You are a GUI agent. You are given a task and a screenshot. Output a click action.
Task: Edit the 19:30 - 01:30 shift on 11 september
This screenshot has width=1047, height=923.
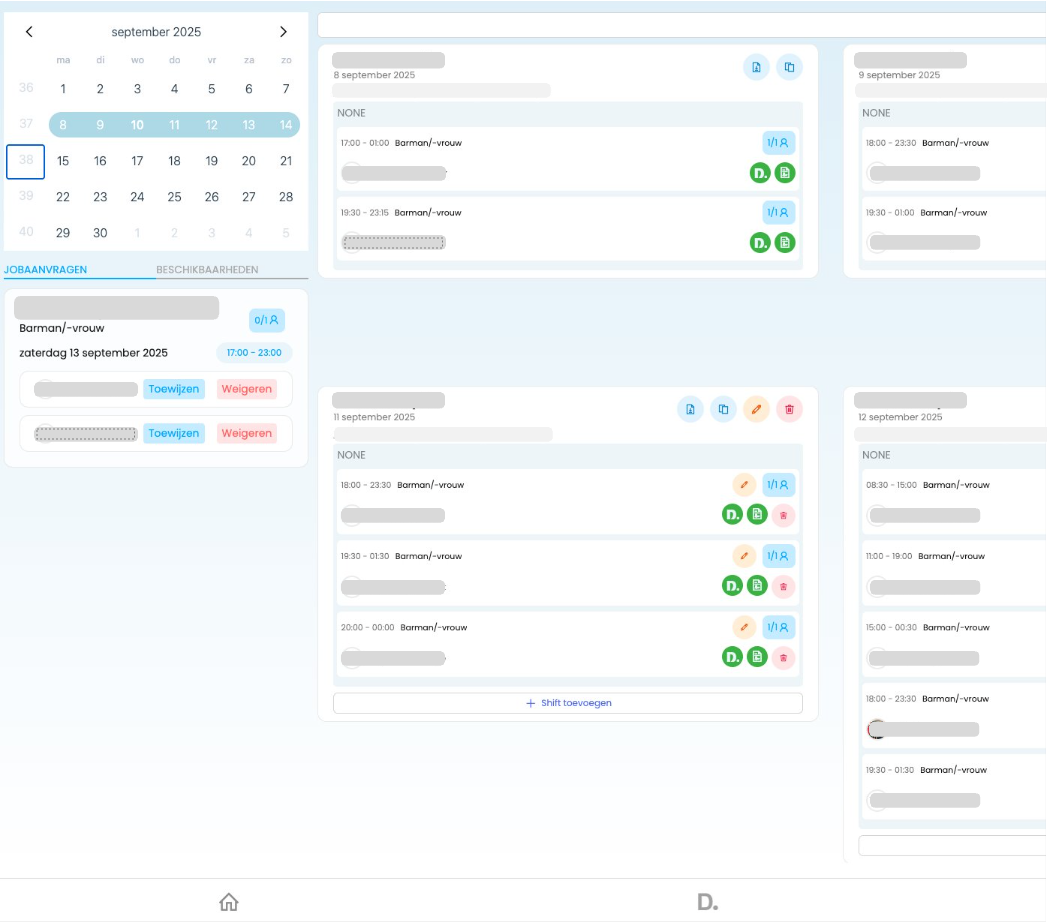(744, 556)
